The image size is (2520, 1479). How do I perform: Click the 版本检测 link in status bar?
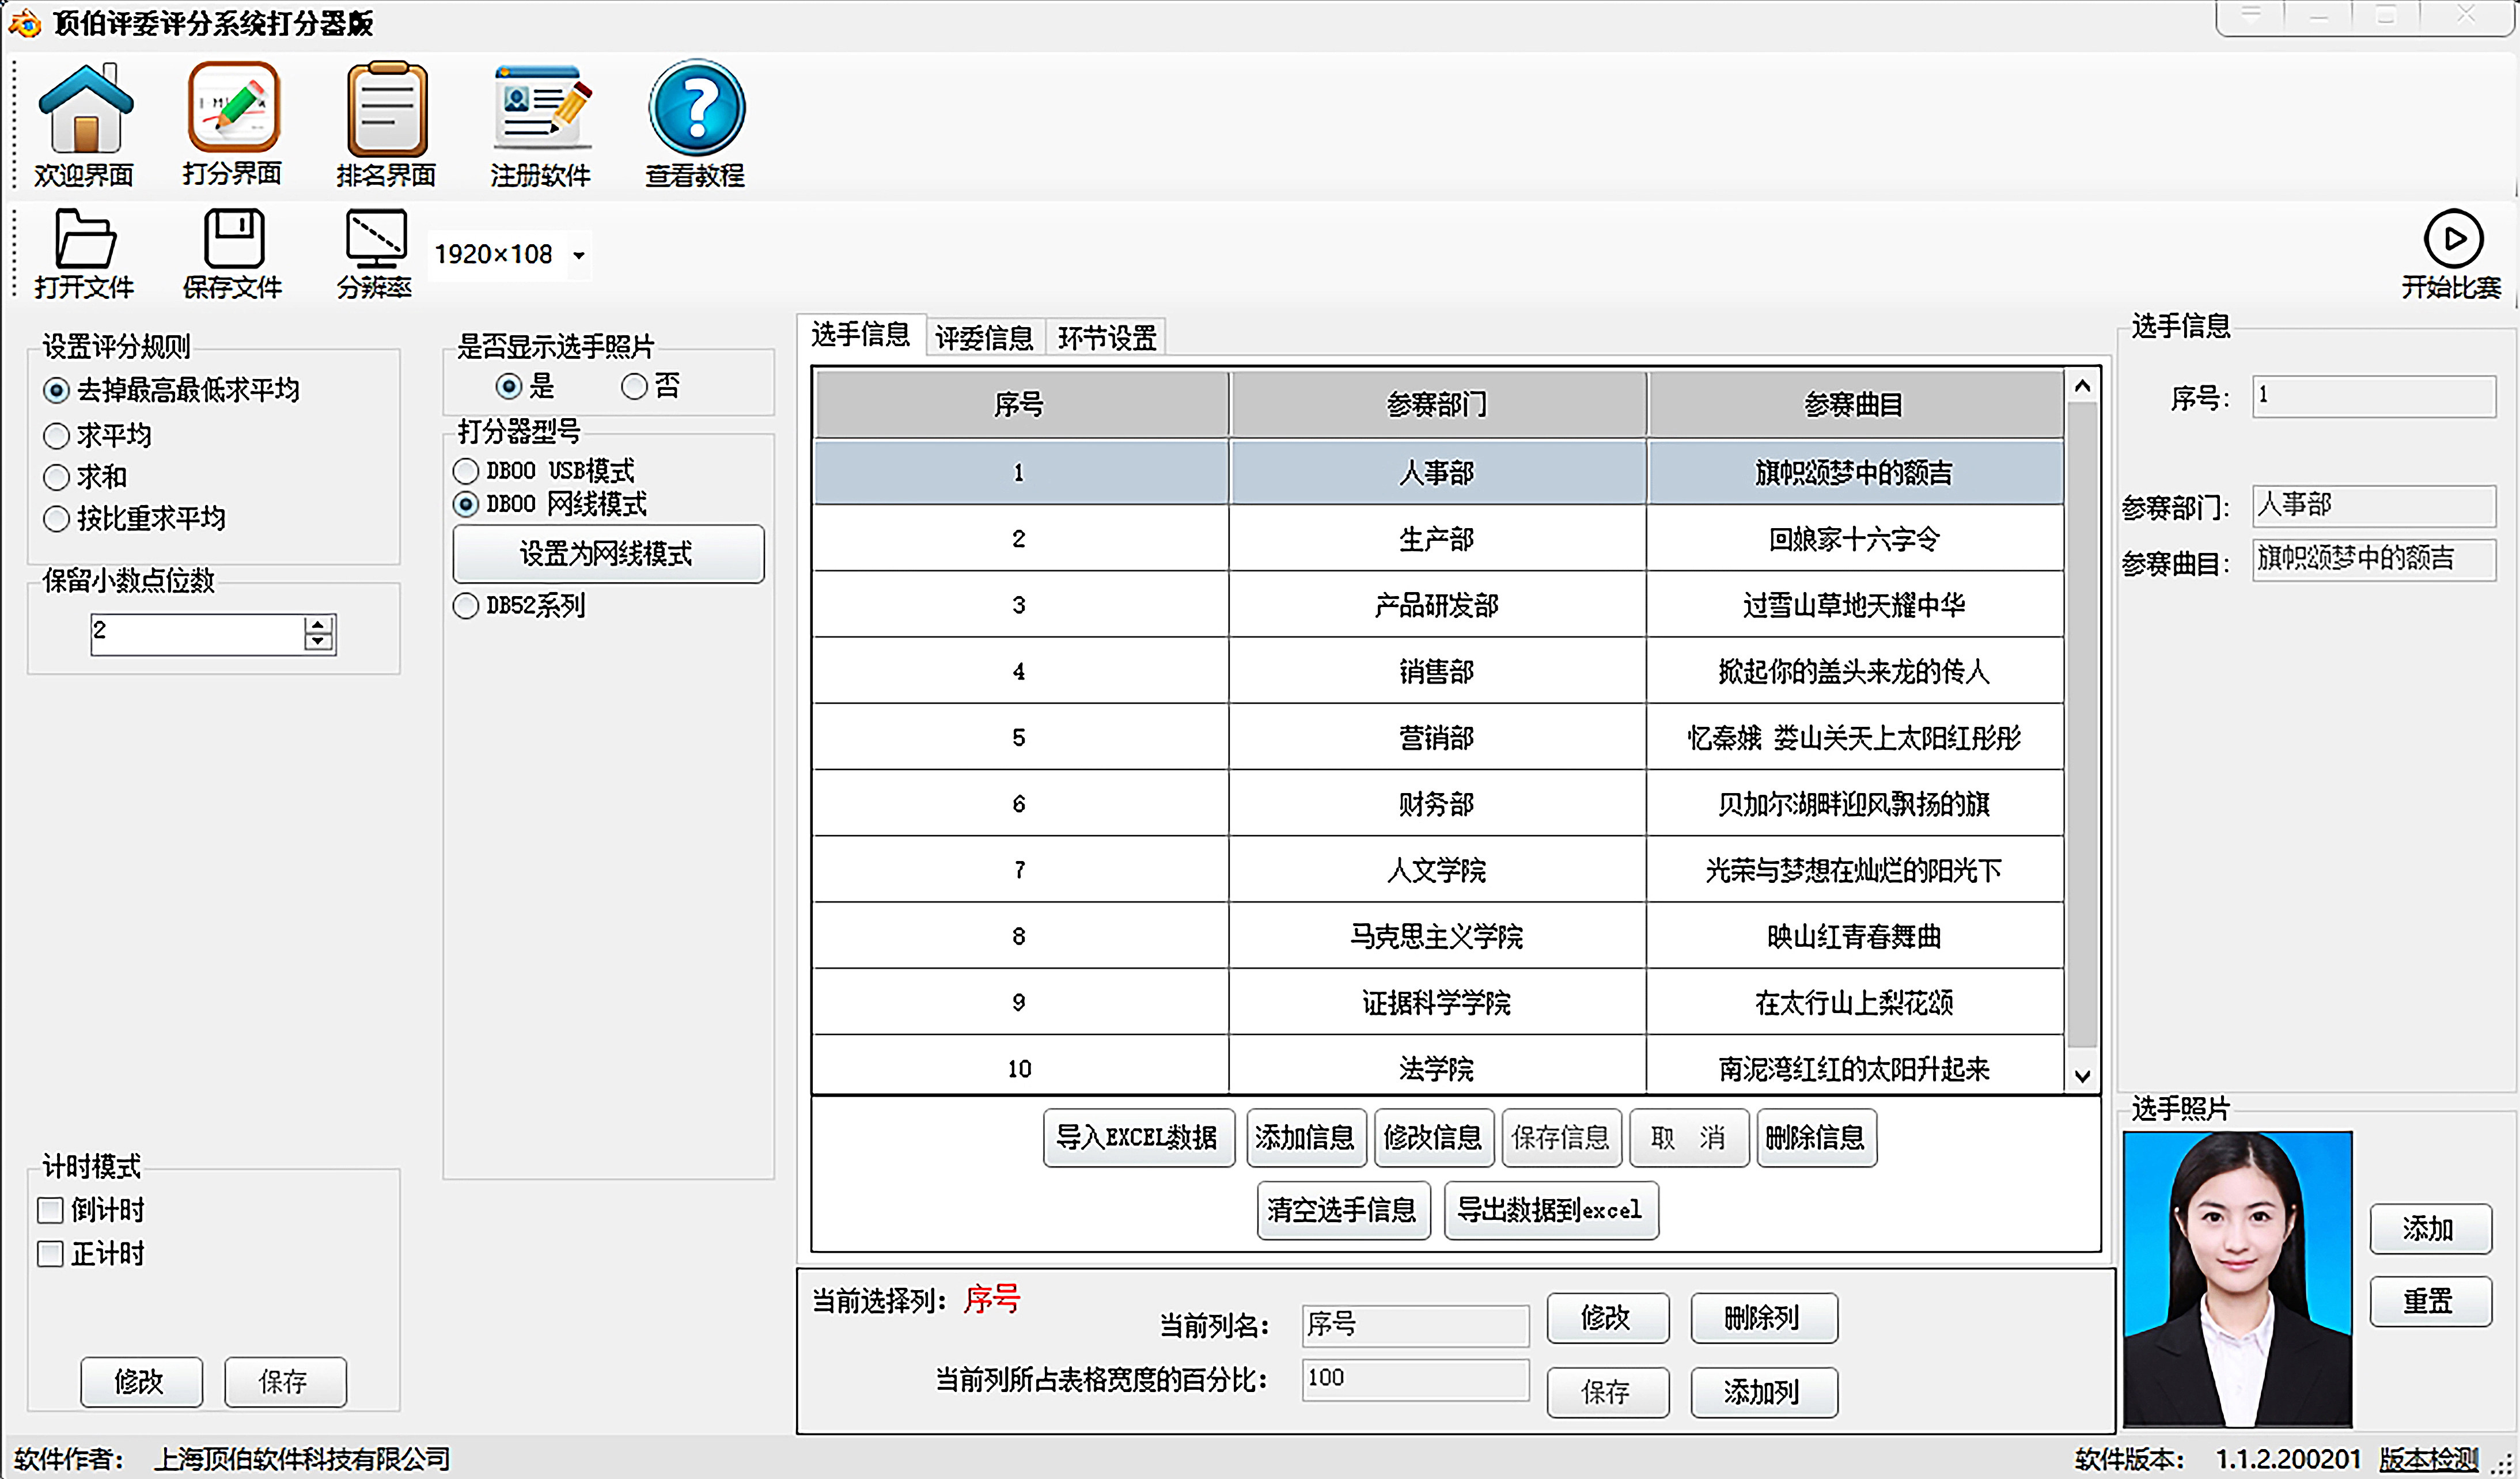[x=2428, y=1459]
